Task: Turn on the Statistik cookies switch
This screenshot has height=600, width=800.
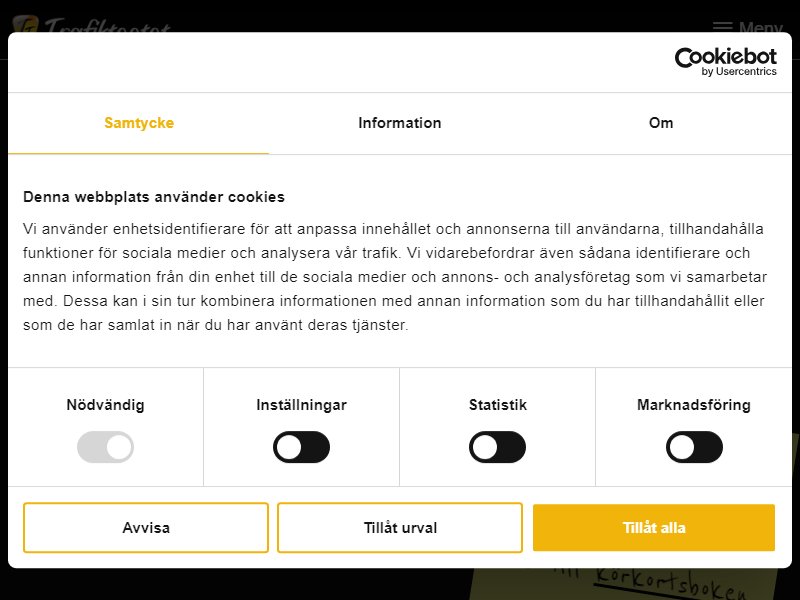Action: pos(497,447)
